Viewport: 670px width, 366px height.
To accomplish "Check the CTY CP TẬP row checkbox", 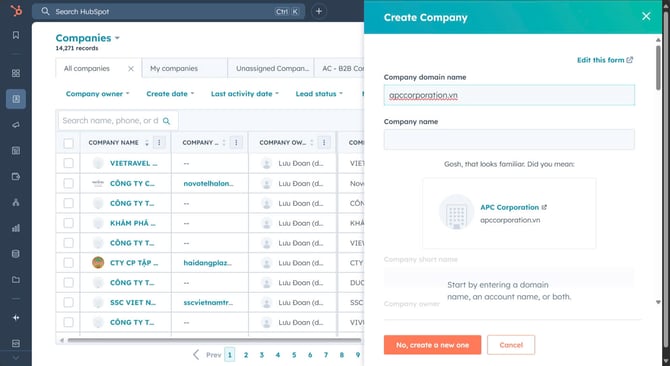I will pyautogui.click(x=68, y=263).
